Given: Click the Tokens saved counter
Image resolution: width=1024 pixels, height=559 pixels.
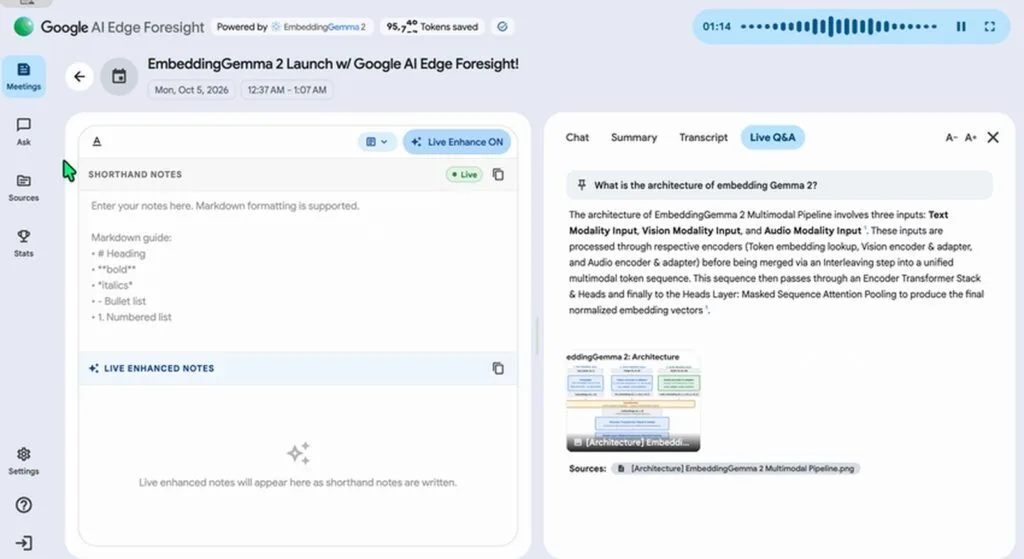Looking at the screenshot, I should pyautogui.click(x=432, y=27).
